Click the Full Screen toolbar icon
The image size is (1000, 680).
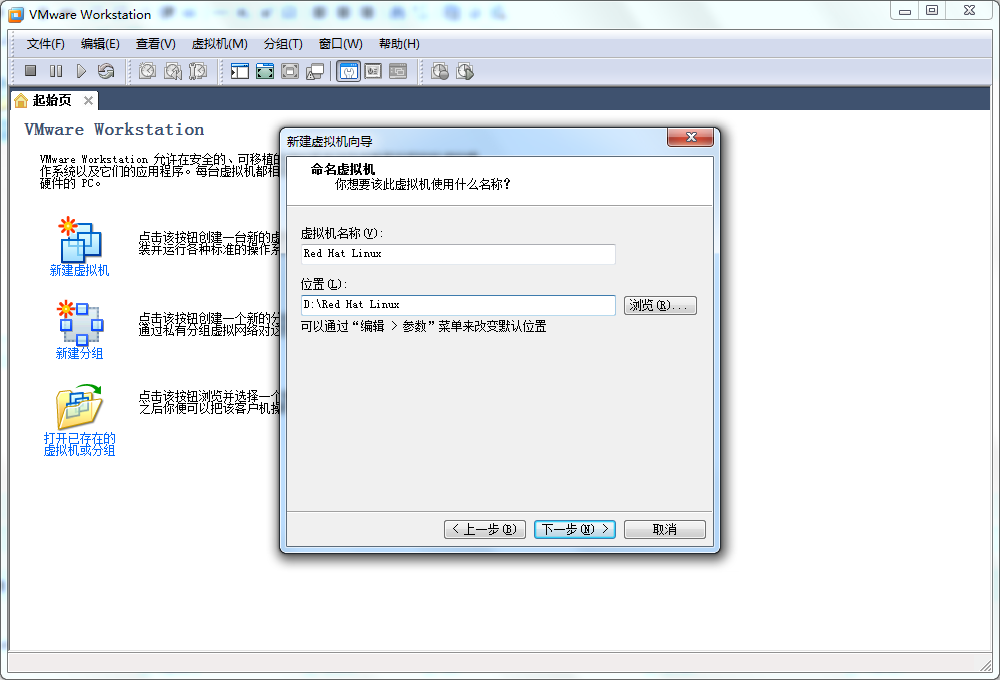pos(265,71)
